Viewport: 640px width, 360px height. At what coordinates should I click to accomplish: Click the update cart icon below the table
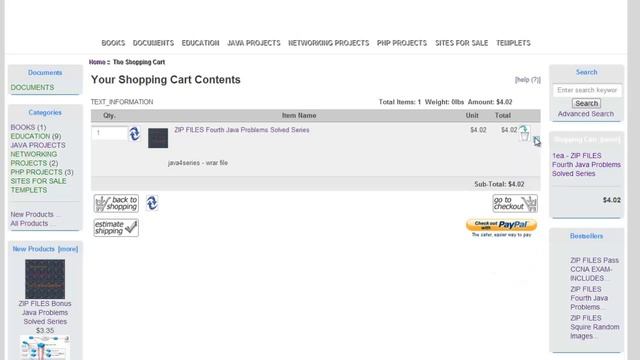click(x=152, y=203)
